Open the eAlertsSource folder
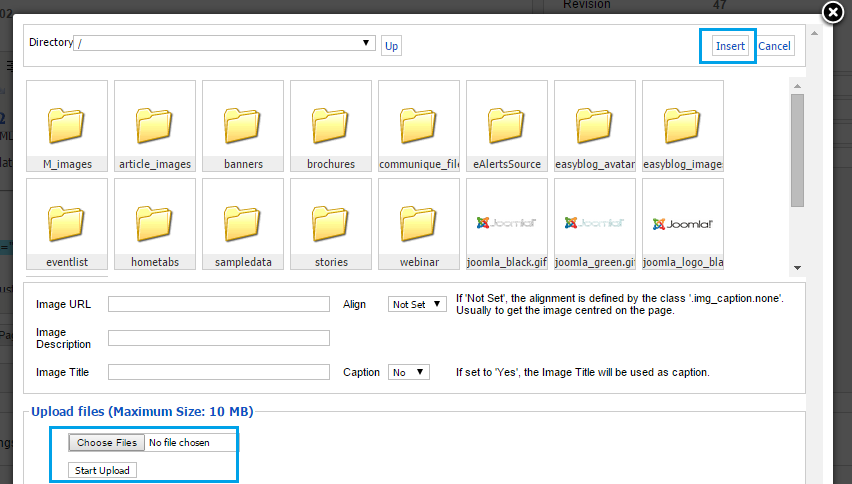The width and height of the screenshot is (852, 484). click(507, 126)
